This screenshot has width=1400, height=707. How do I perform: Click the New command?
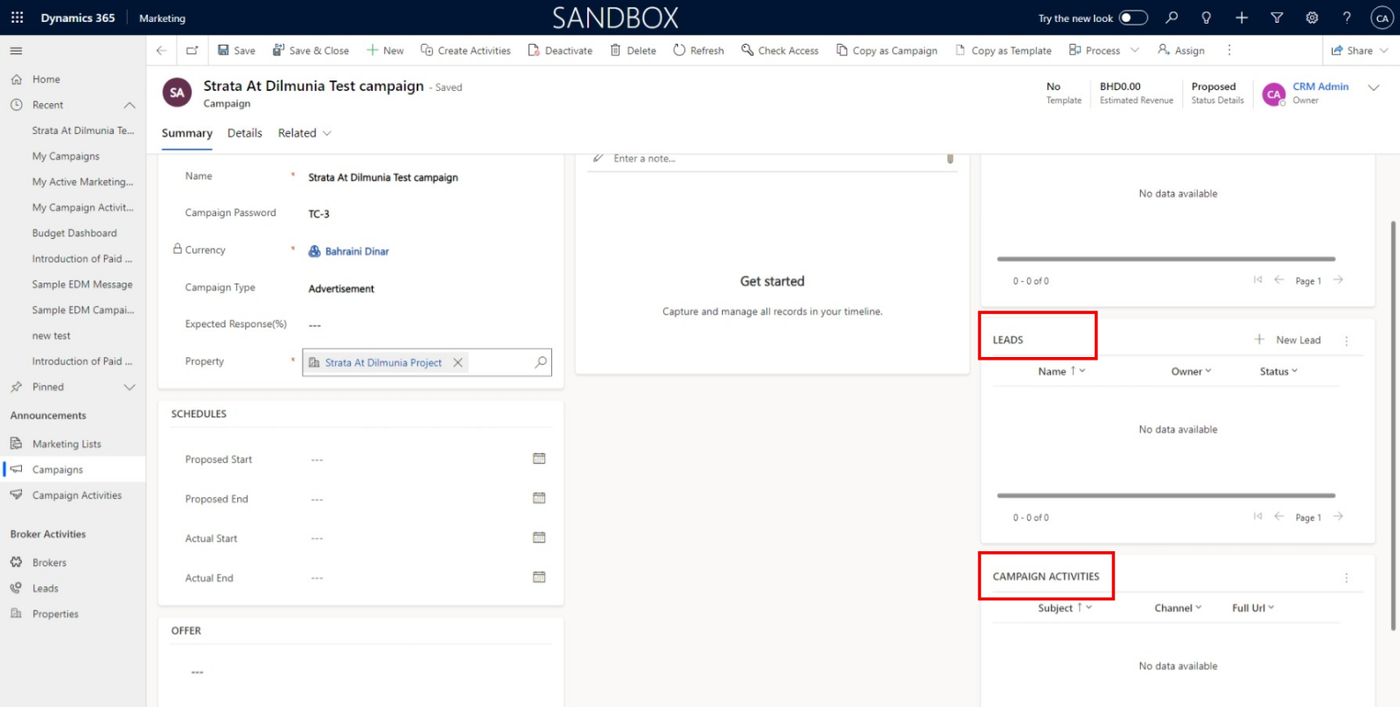(x=385, y=50)
